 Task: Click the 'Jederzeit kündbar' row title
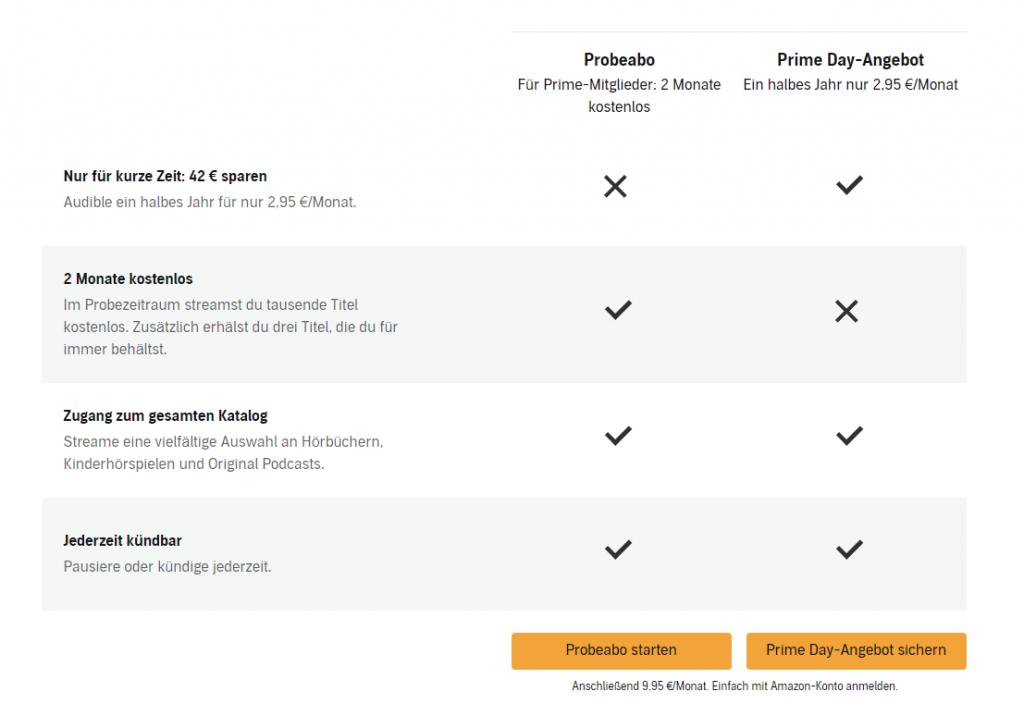pyautogui.click(x=122, y=540)
